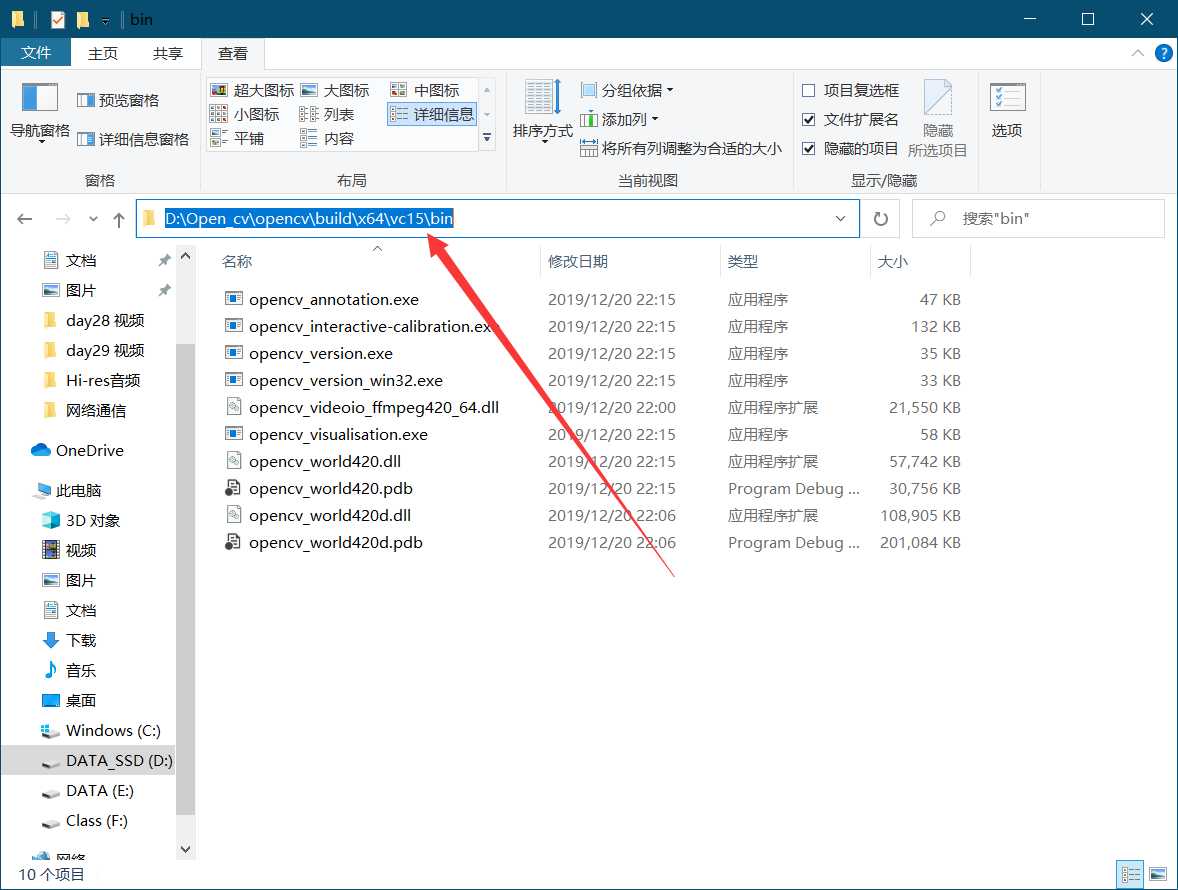Select opencv_world420d.pdb file
Screen dimensions: 1178x890
335,543
